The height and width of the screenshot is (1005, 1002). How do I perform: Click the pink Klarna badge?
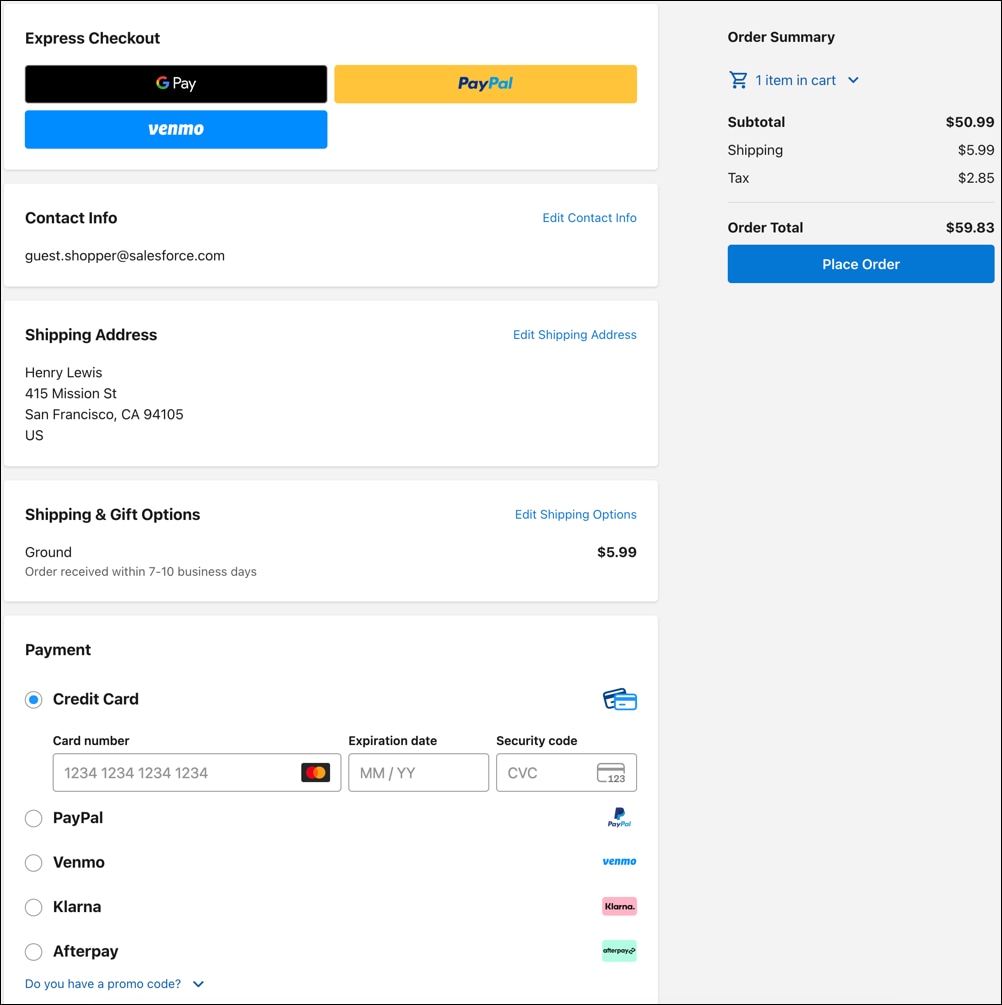618,906
